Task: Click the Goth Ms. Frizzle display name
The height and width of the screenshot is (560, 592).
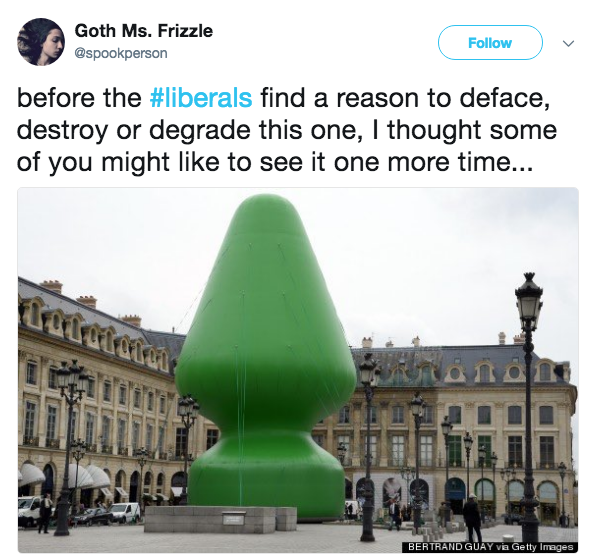Action: tap(143, 31)
